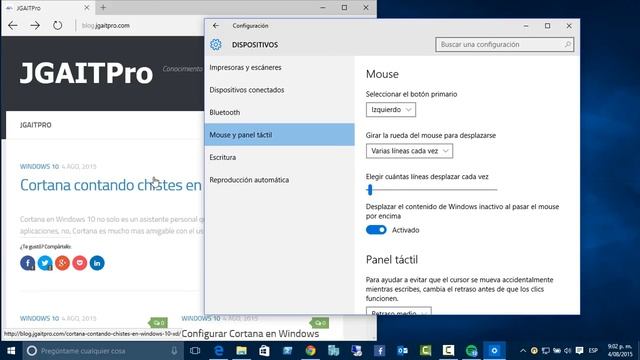The height and width of the screenshot is (360, 640).
Task: Open the Escritura settings section
Action: click(280, 157)
